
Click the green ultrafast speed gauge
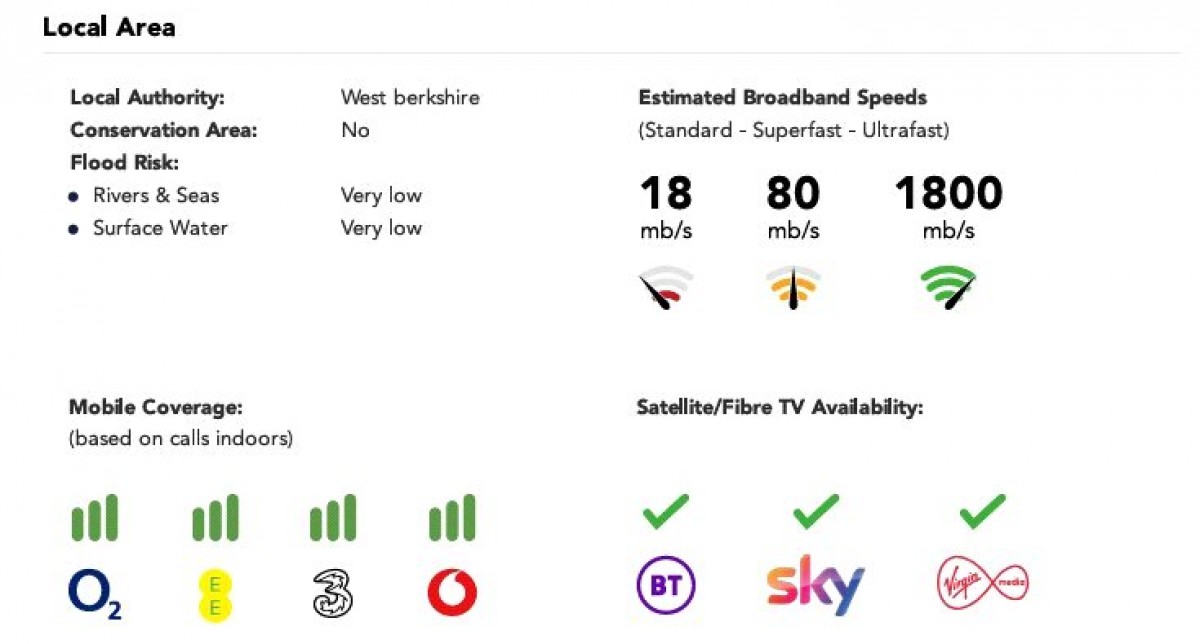(948, 288)
